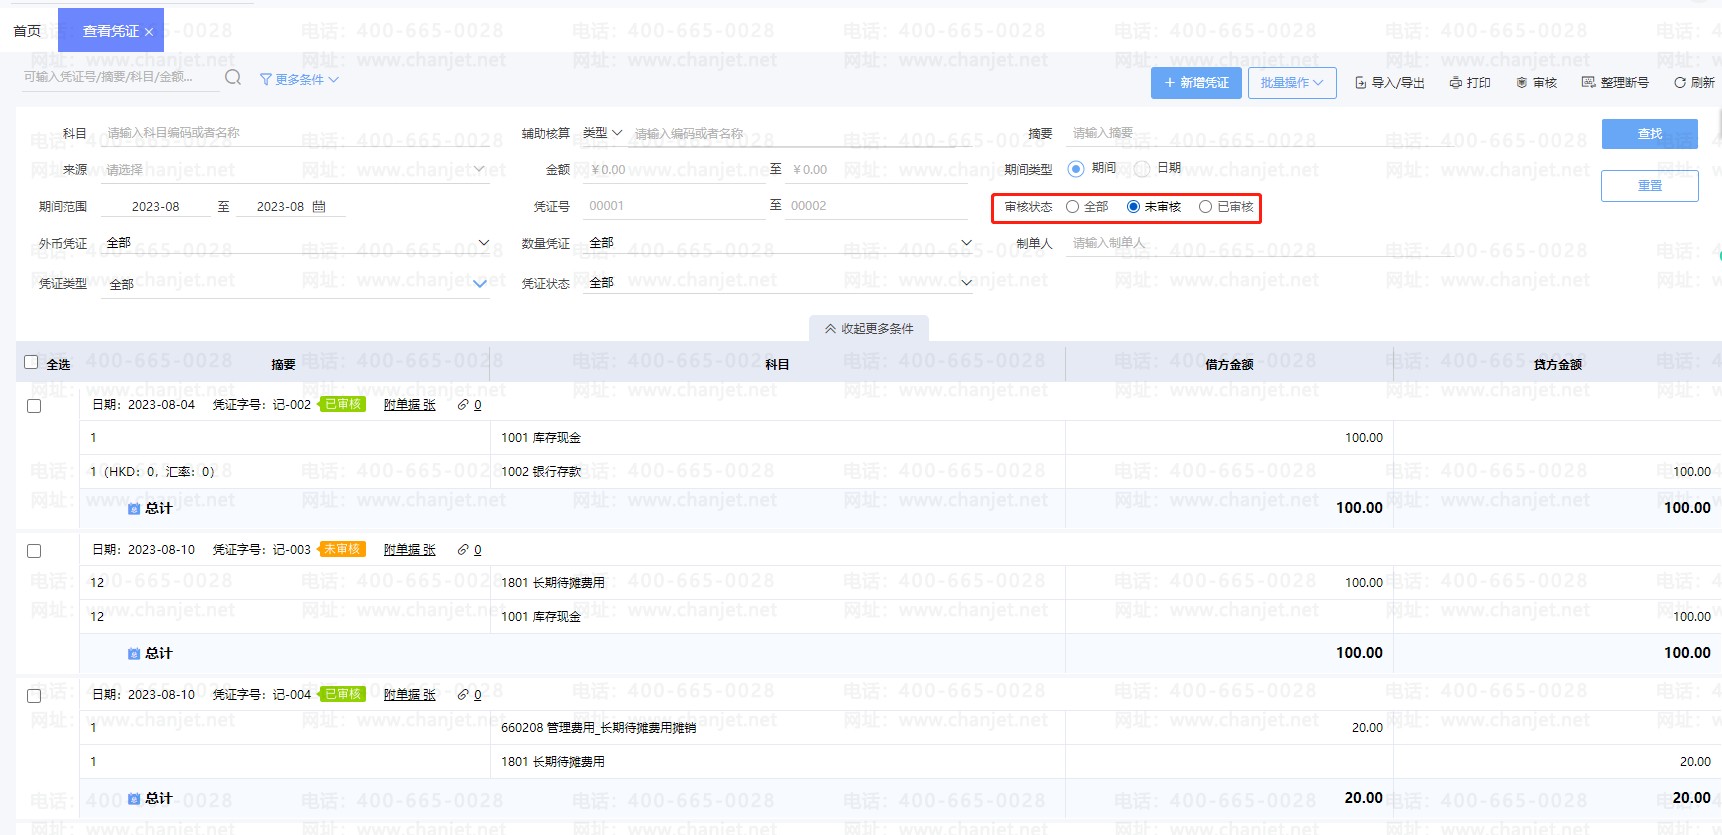This screenshot has width=1722, height=835.
Task: Click the audit stamp icon
Action: click(x=1522, y=83)
